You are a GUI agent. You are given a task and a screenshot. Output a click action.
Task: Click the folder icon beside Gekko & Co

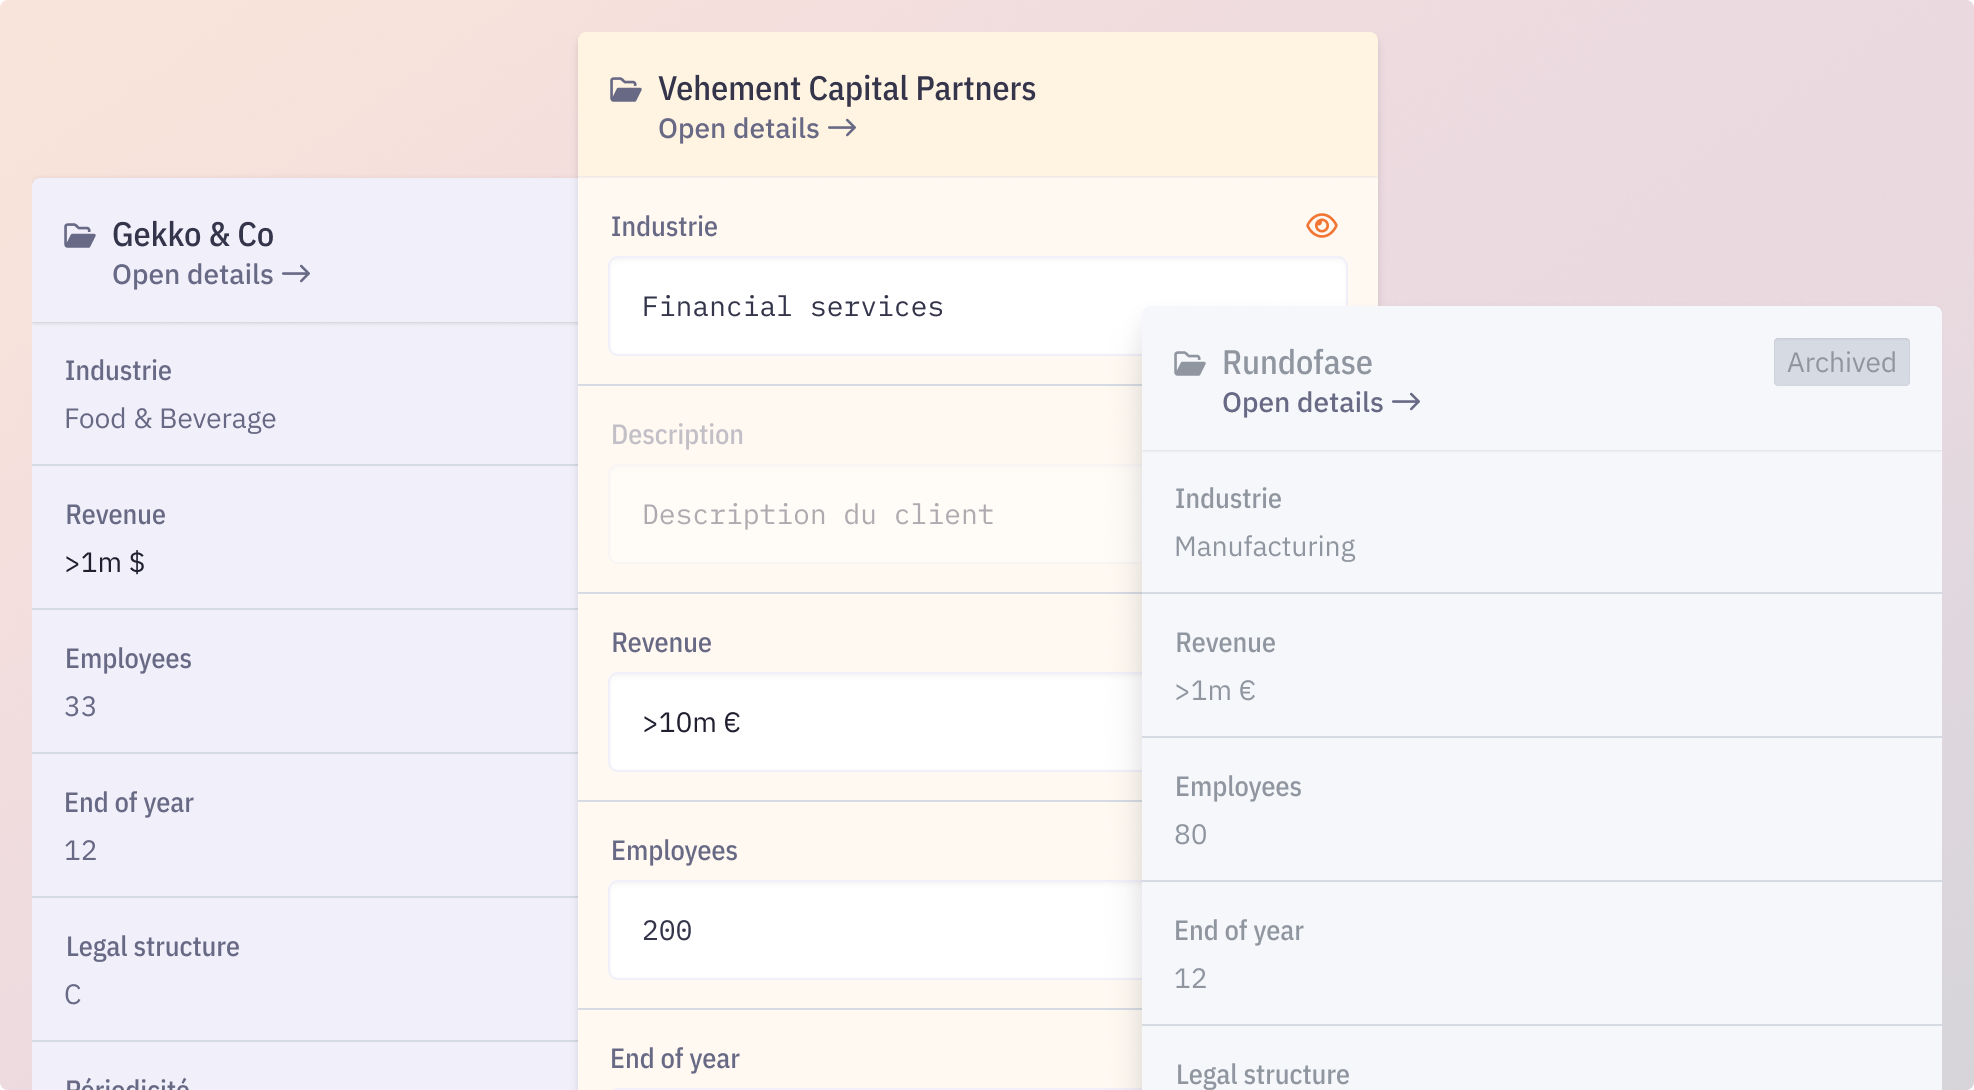point(80,236)
